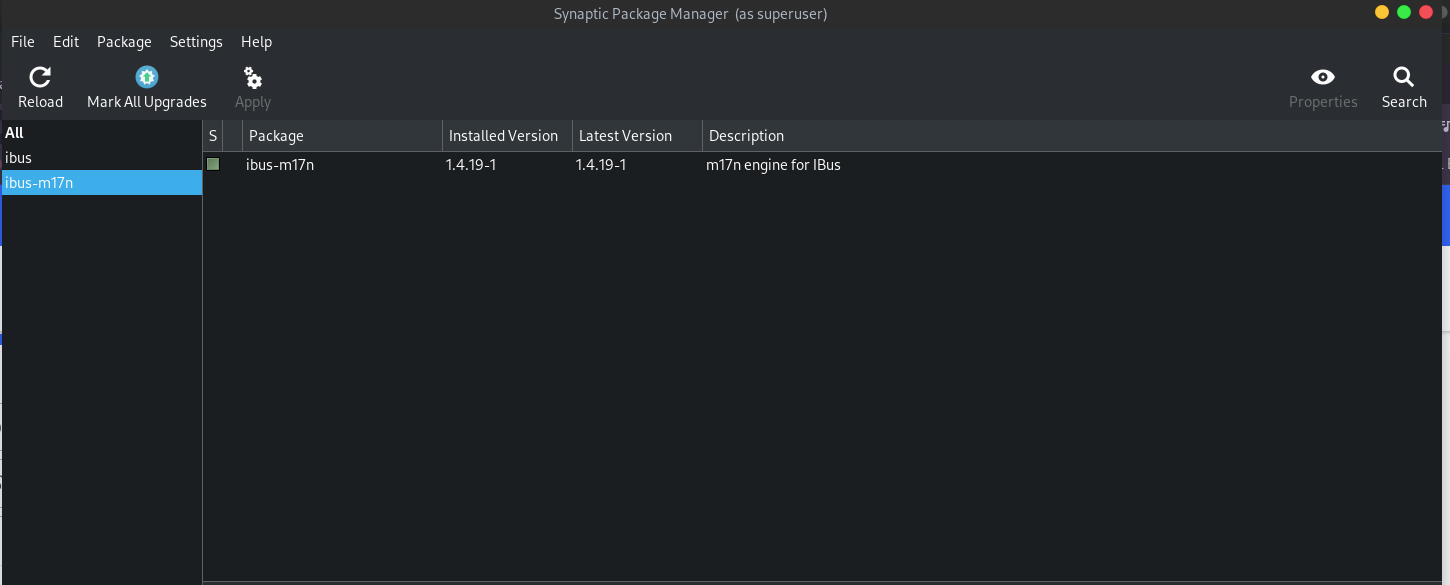Select ibus-m17n in the sidebar list
The image size is (1450, 585).
[x=102, y=183]
